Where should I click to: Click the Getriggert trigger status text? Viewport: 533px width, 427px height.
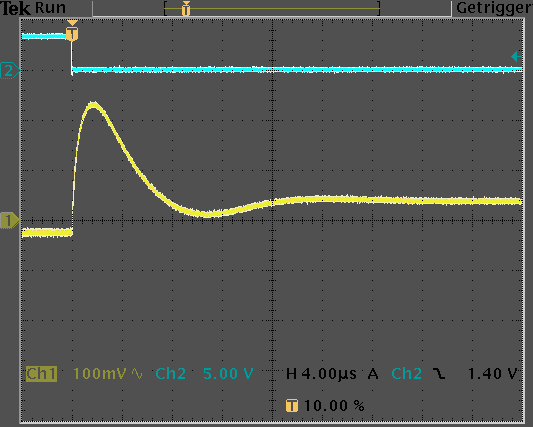coord(494,8)
